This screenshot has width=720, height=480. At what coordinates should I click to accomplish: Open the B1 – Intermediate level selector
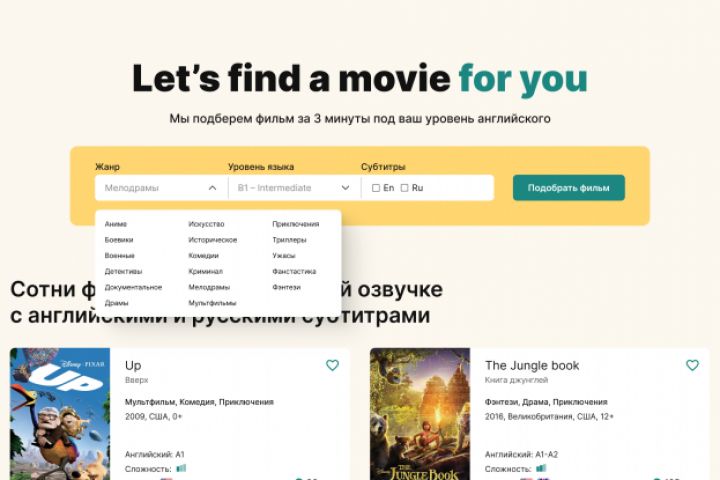294,188
